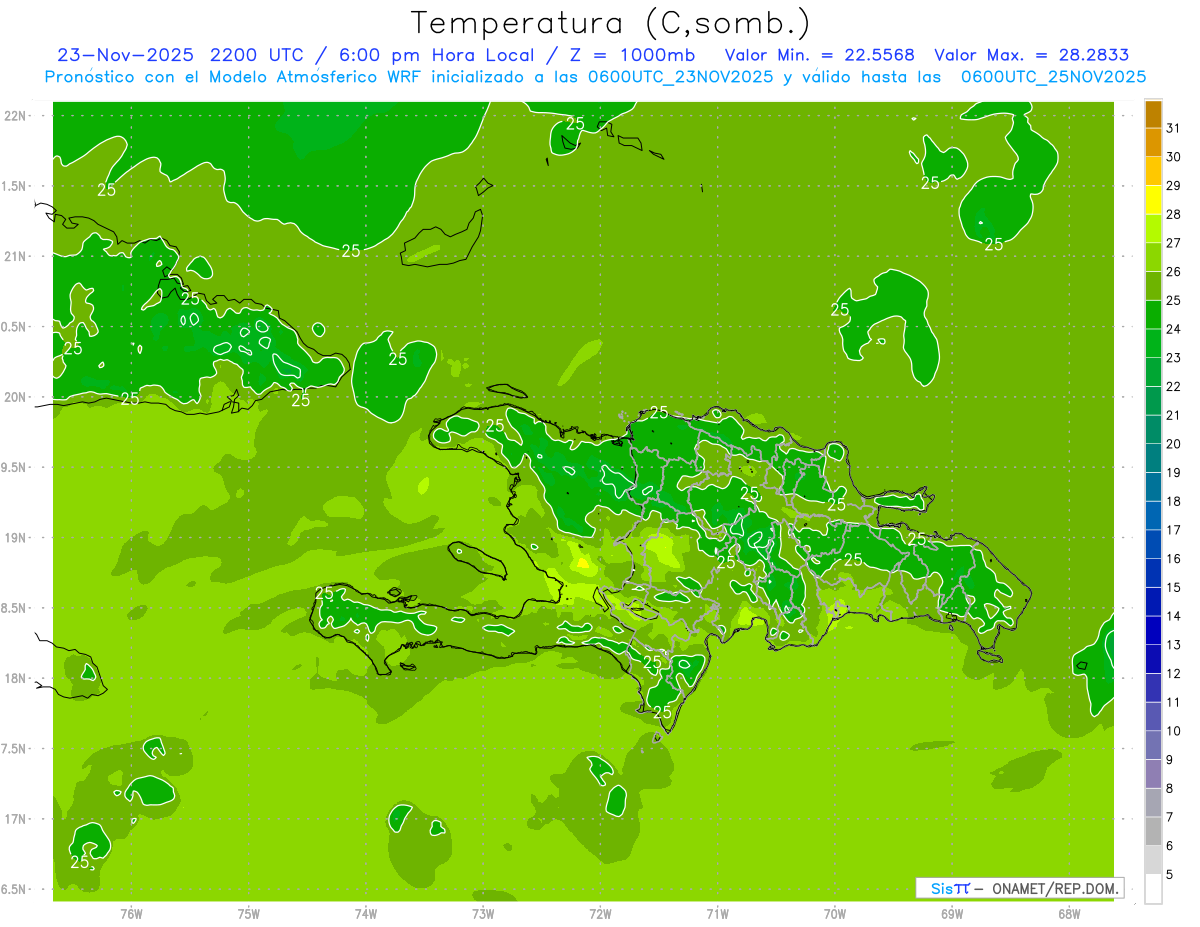Click the legend value "14"

1173,616
